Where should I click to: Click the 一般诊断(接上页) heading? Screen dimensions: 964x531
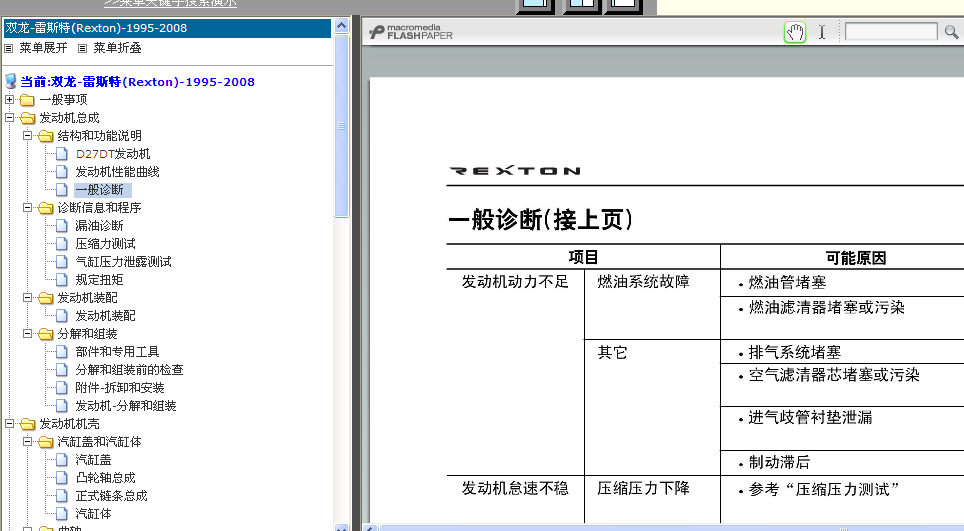[x=541, y=219]
